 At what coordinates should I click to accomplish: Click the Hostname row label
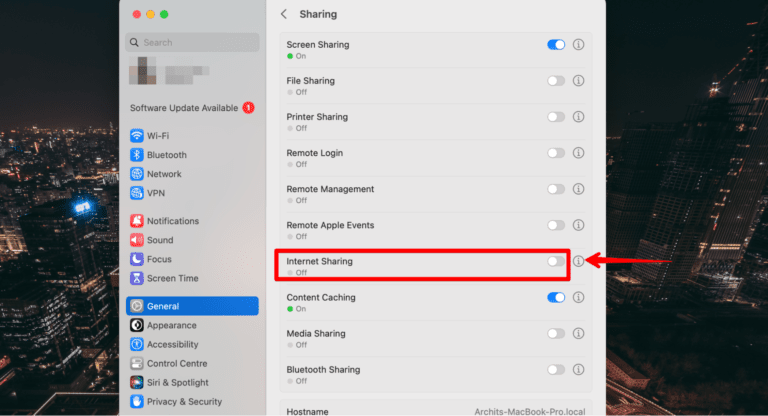pos(307,412)
